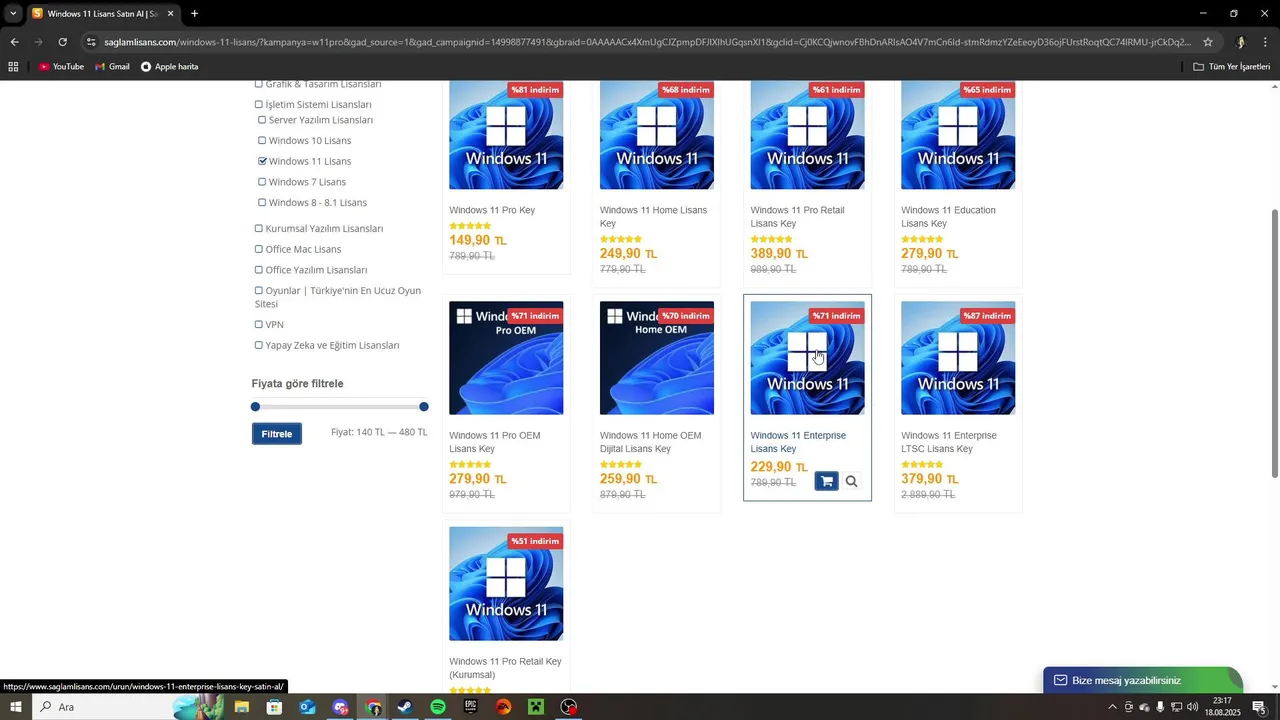This screenshot has width=1280, height=720.
Task: Check the VPN filter checkbox
Action: pyautogui.click(x=258, y=325)
